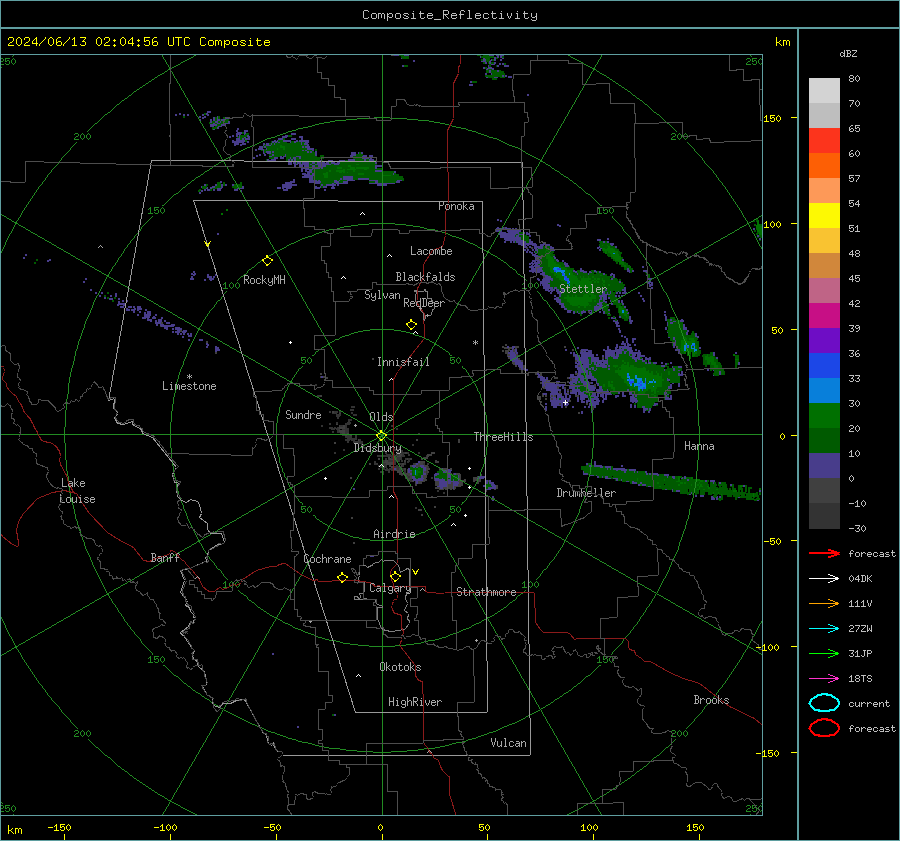Click the Limestone label
This screenshot has height=841, width=900.
click(x=189, y=386)
